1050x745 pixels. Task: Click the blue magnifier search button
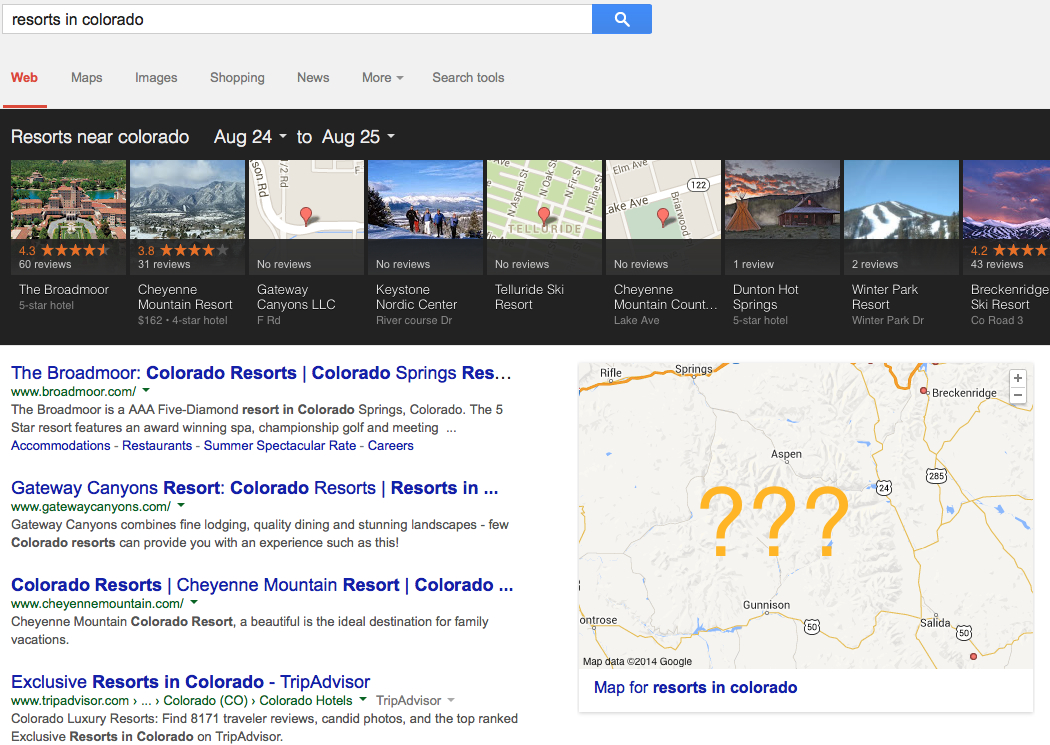pyautogui.click(x=621, y=19)
